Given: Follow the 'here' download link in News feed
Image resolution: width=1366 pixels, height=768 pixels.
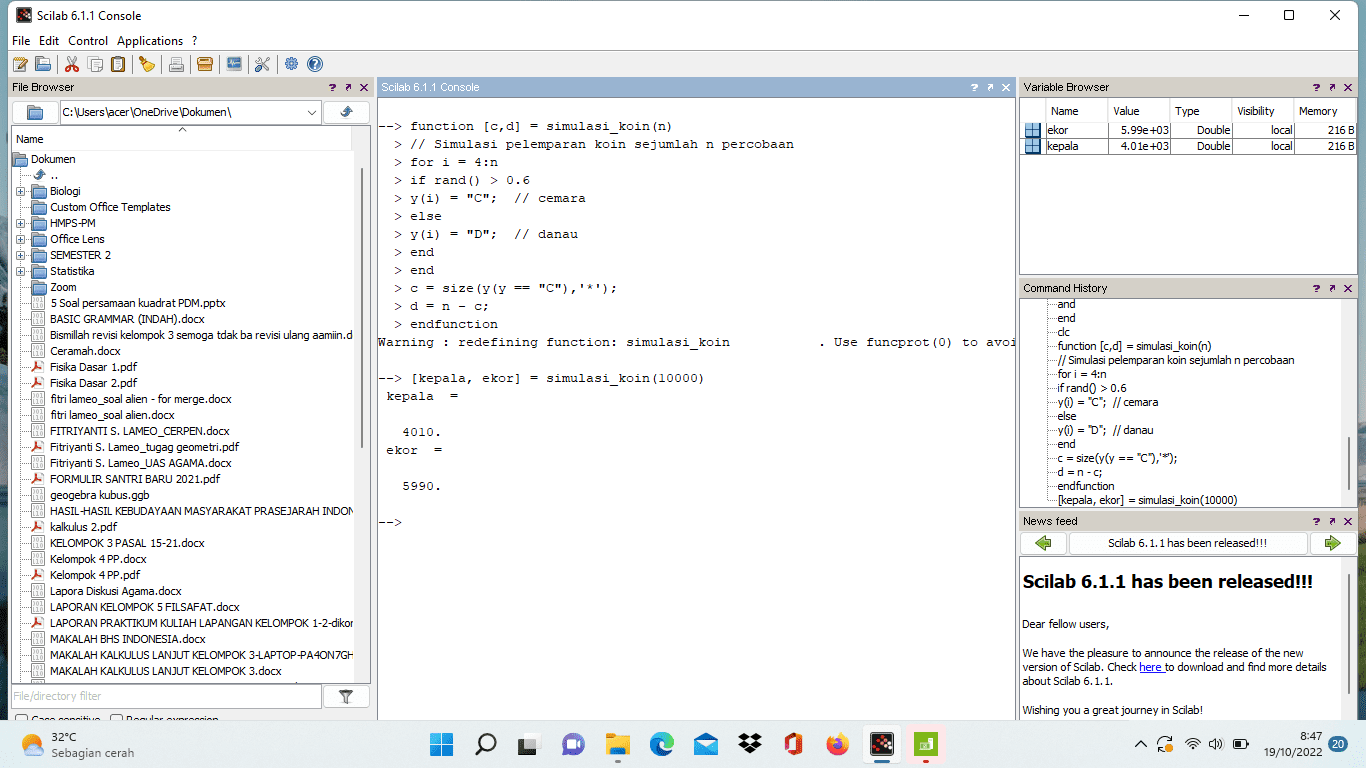Looking at the screenshot, I should [x=1150, y=667].
